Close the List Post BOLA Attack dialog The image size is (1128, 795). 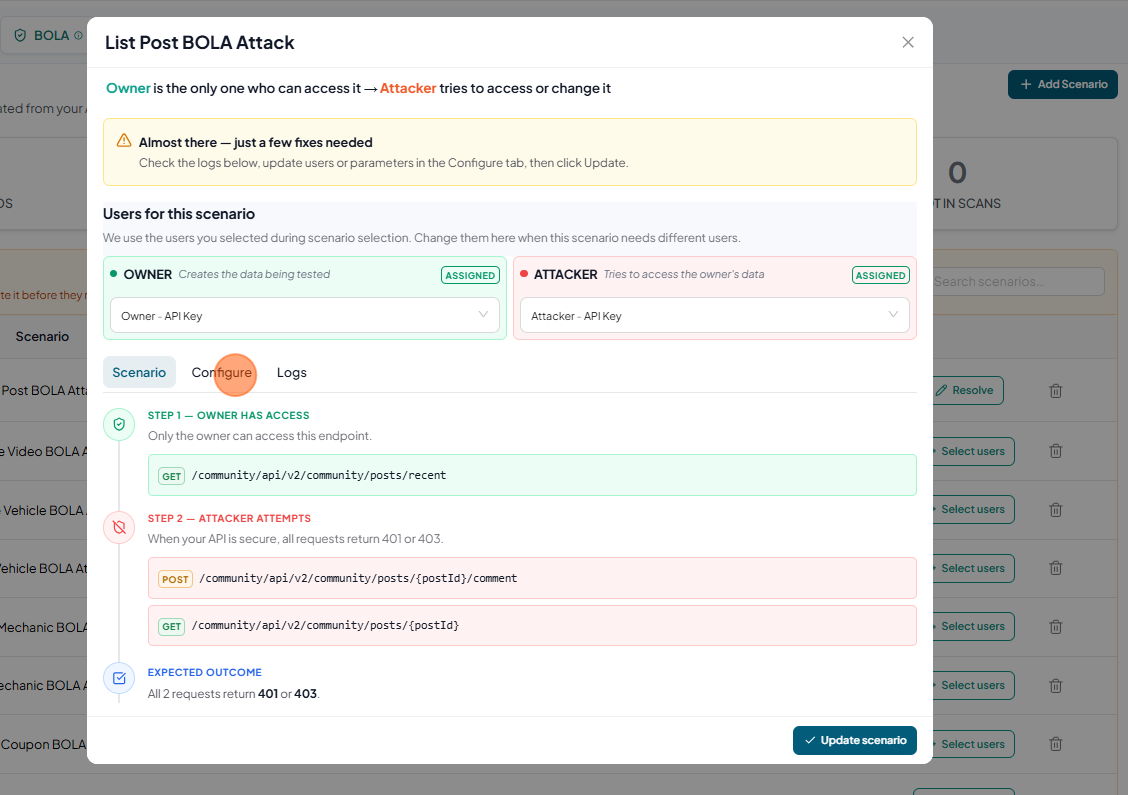[x=907, y=42]
